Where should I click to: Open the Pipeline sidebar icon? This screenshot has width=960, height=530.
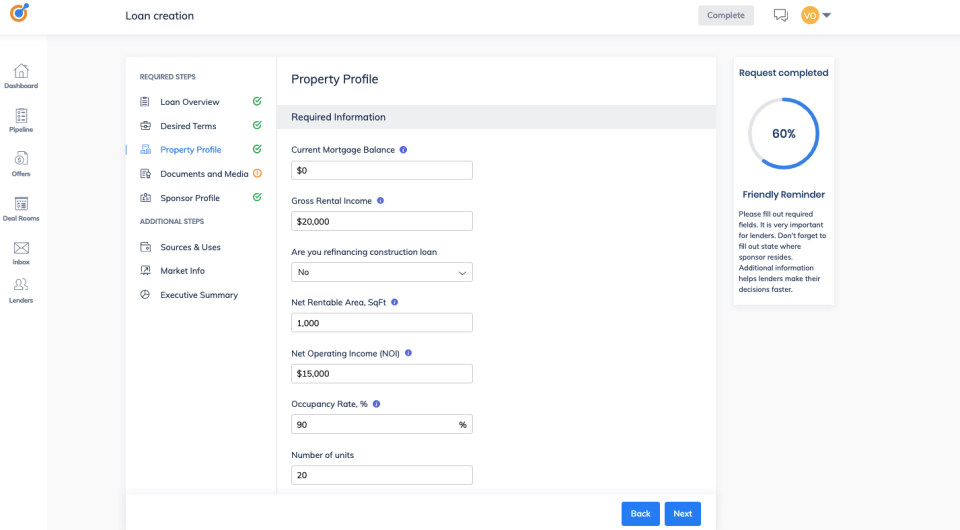(21, 121)
